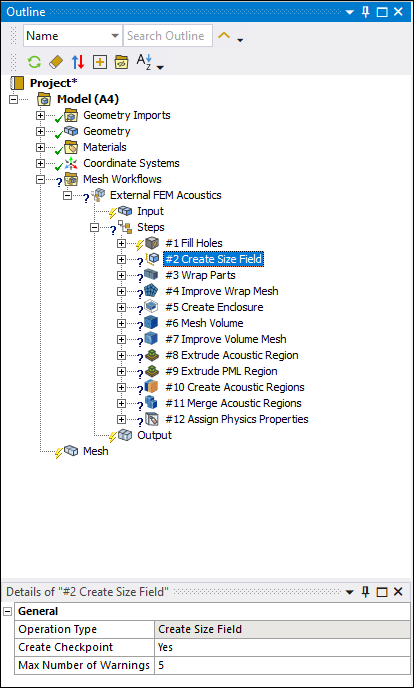The image size is (414, 688).
Task: Select the #3 Wrap Parts label
Action: pos(200,275)
